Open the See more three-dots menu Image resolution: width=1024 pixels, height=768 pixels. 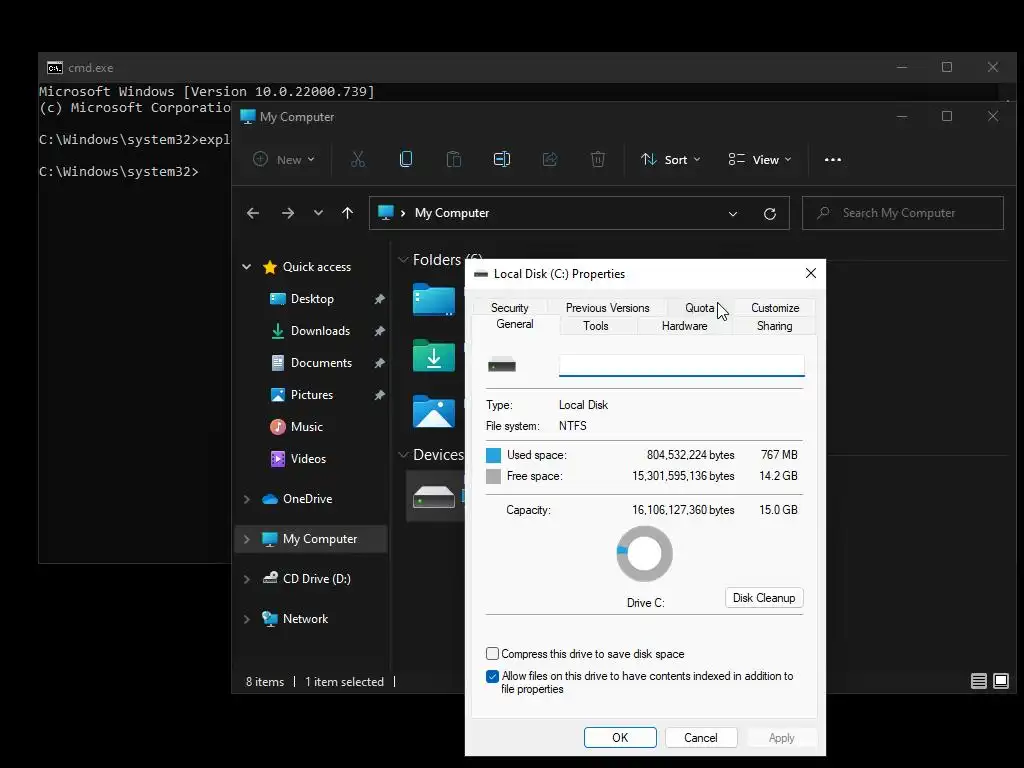point(833,159)
